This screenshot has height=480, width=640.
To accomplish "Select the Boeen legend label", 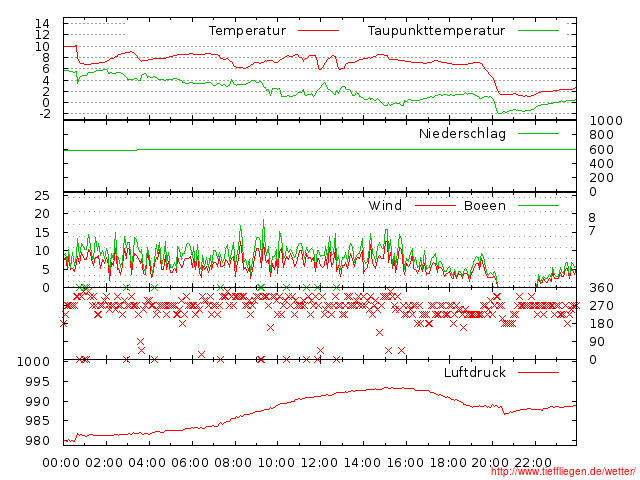I will coord(484,205).
